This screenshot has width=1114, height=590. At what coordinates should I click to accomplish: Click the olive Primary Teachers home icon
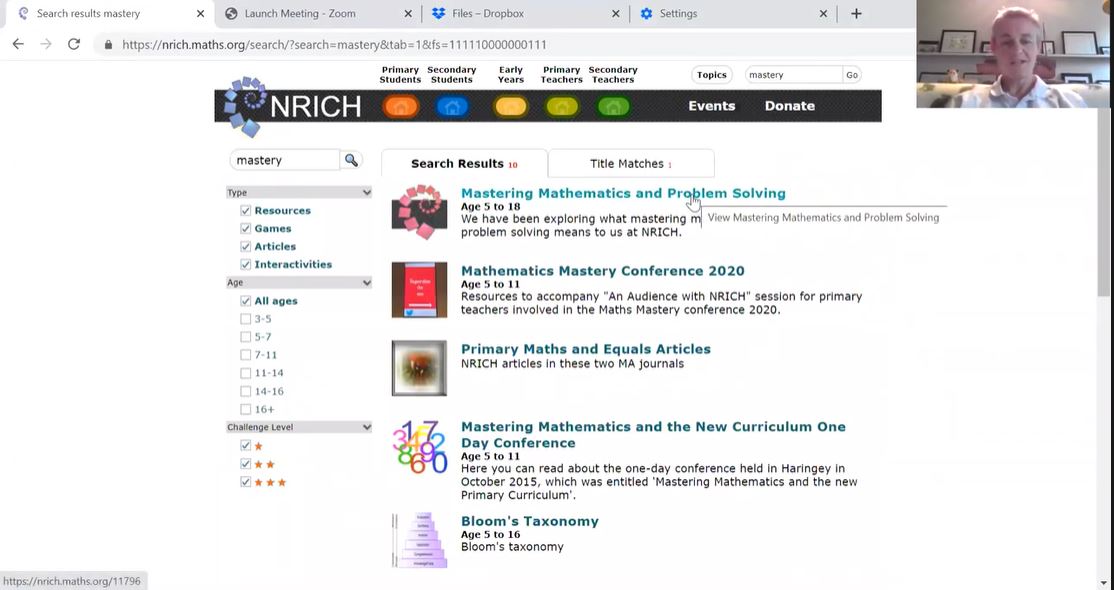562,106
